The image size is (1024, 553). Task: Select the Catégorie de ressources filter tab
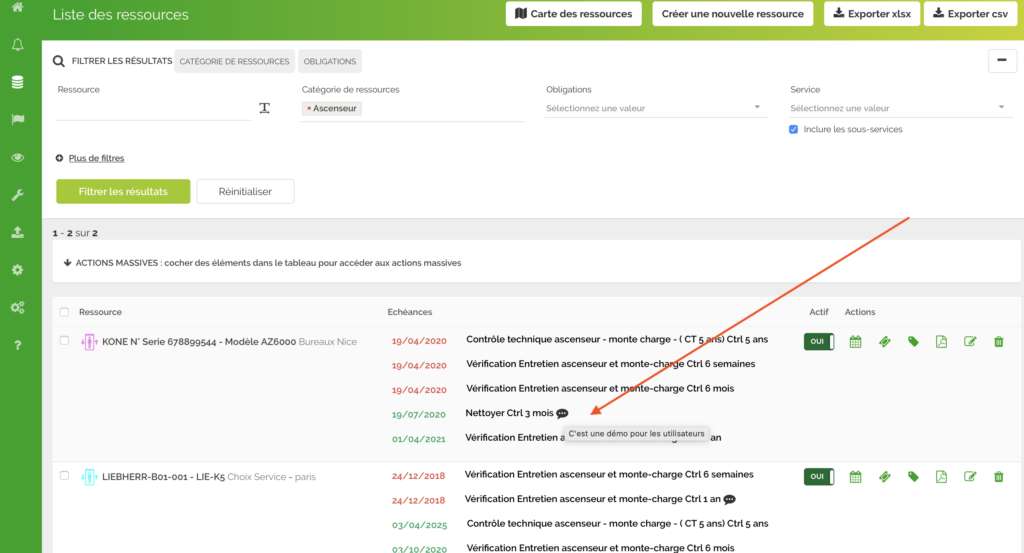point(234,61)
